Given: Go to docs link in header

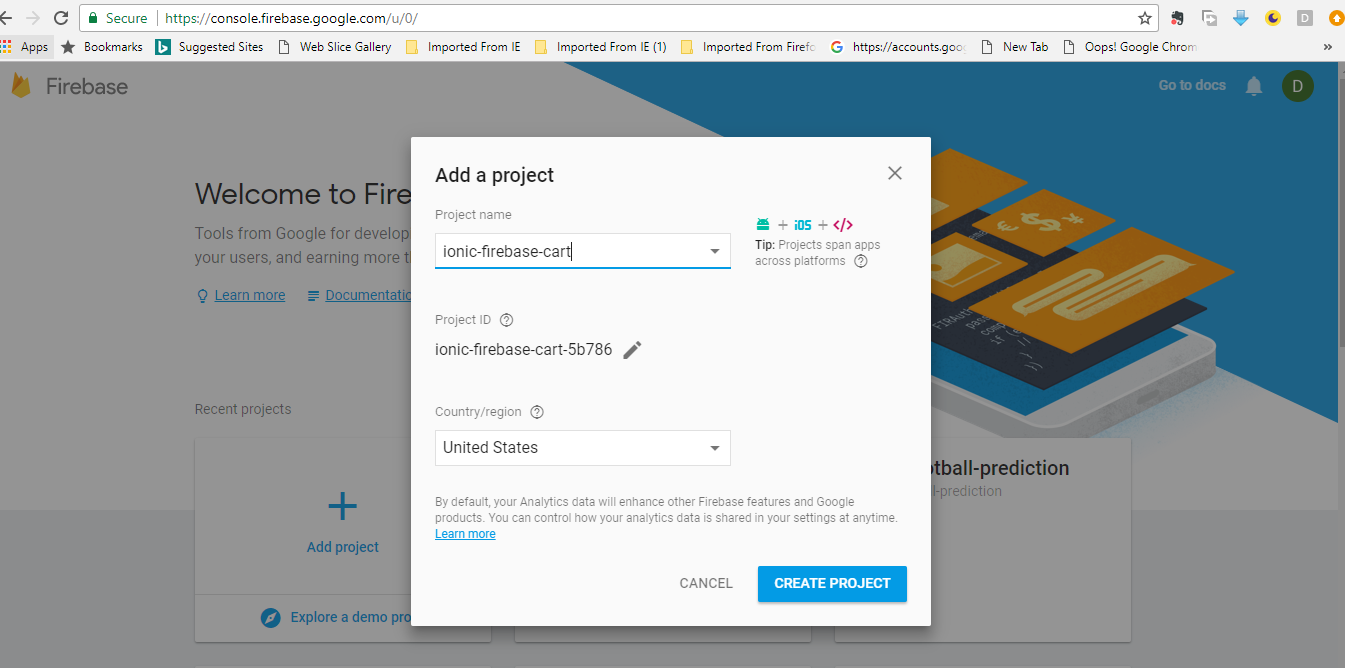Looking at the screenshot, I should coord(1192,85).
